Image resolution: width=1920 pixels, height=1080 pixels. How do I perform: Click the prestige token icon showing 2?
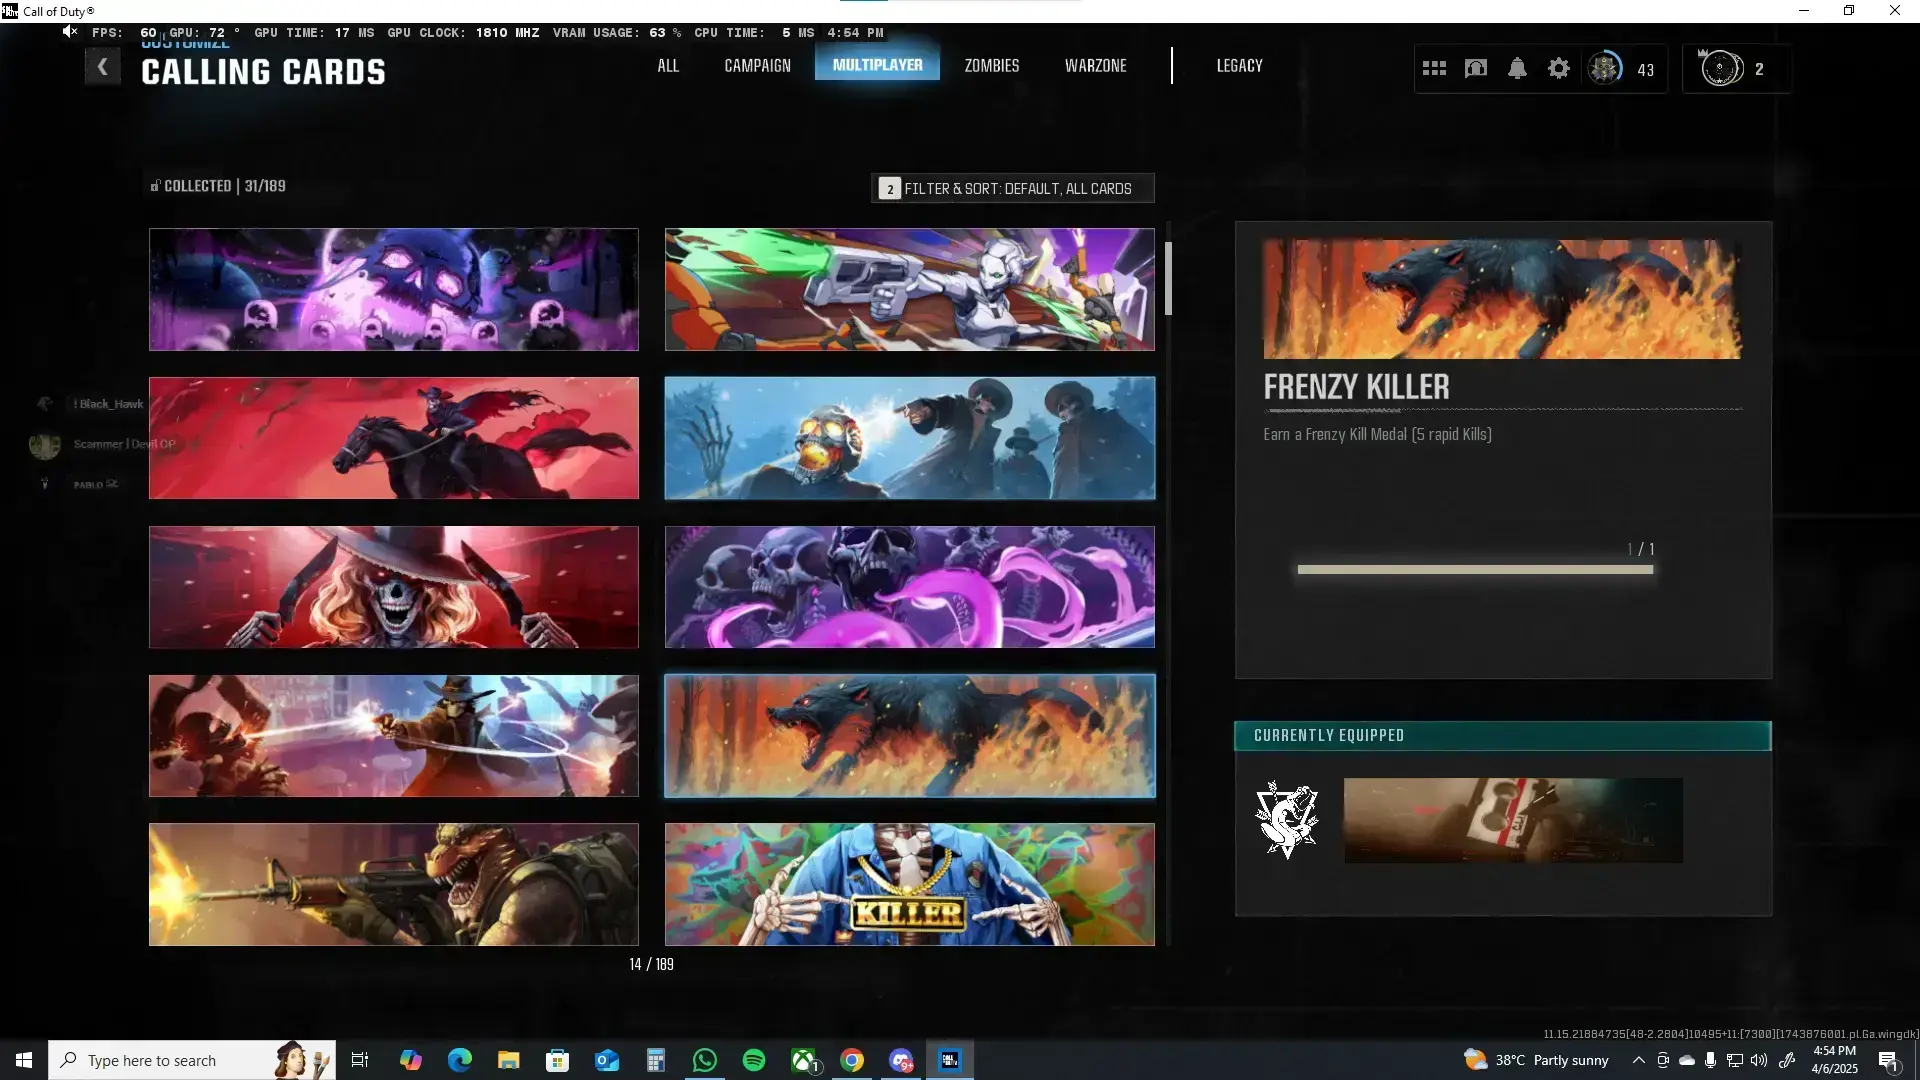point(1721,69)
